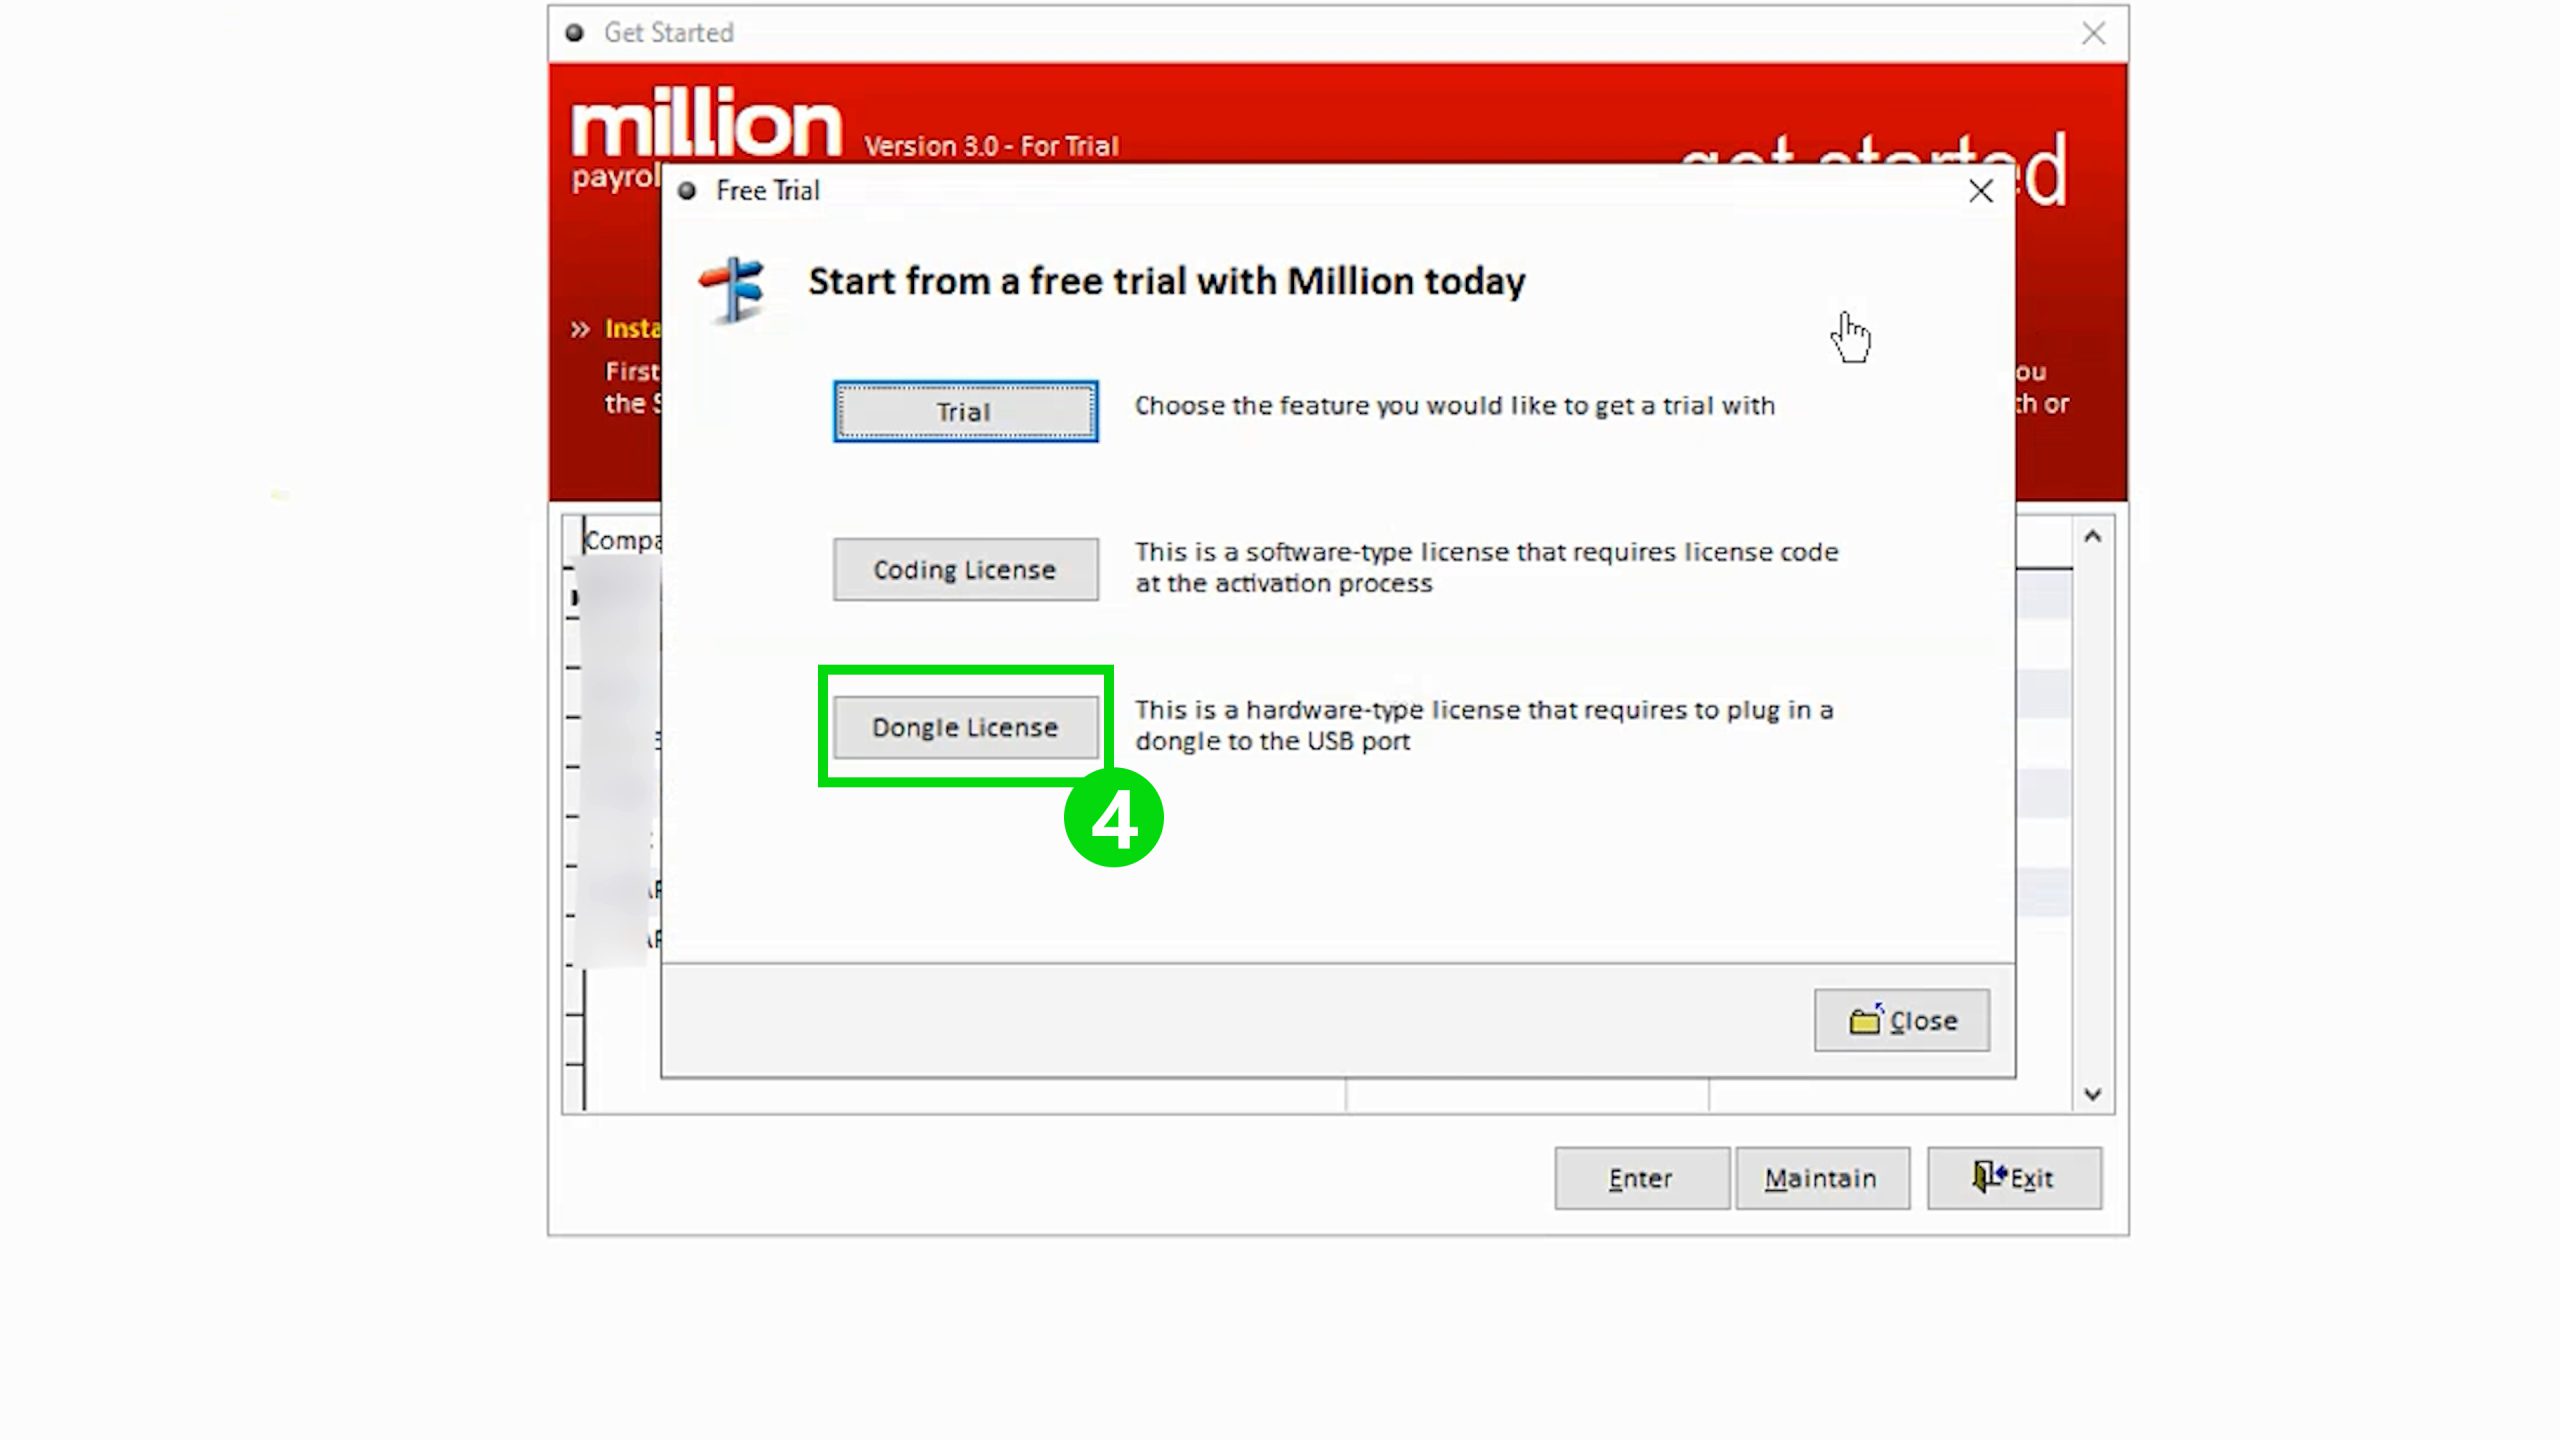Select the Dongle License button

tap(965, 727)
